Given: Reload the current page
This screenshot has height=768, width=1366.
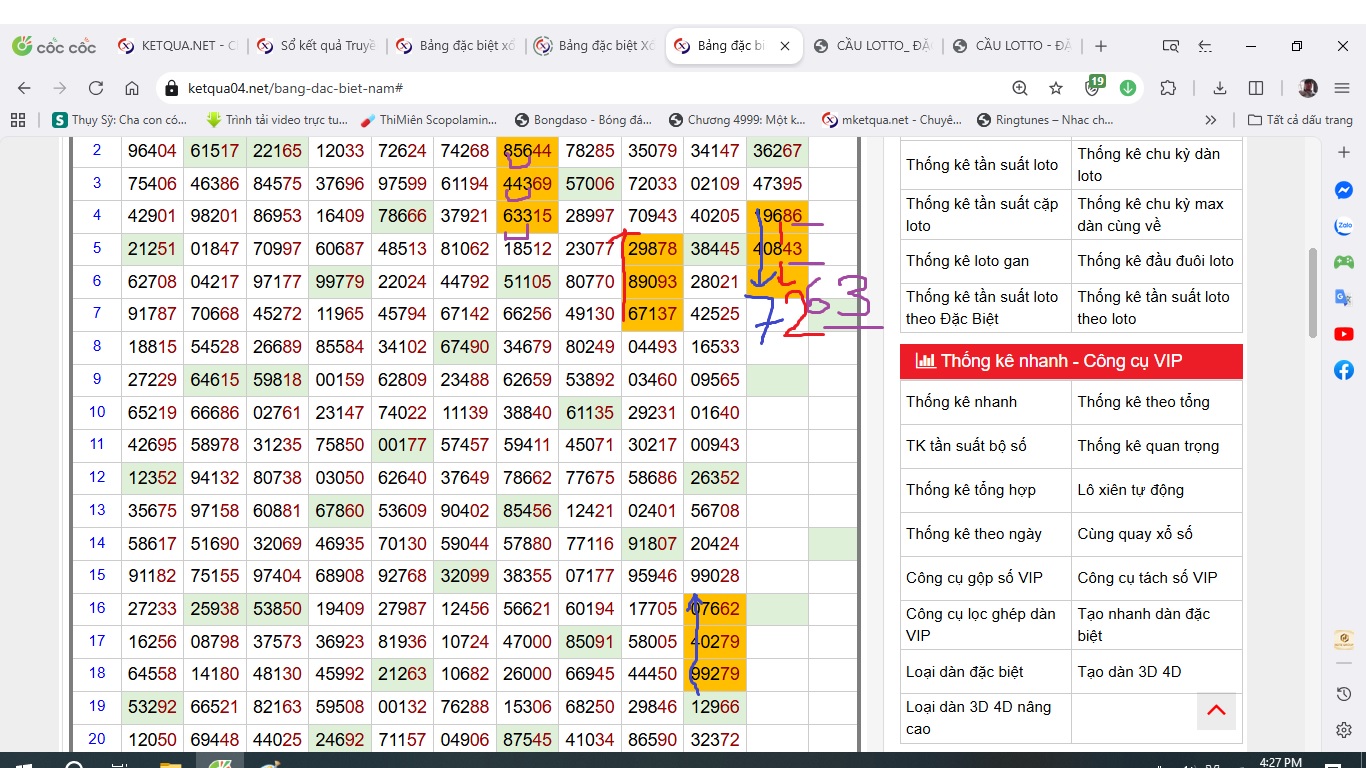Looking at the screenshot, I should pyautogui.click(x=96, y=88).
